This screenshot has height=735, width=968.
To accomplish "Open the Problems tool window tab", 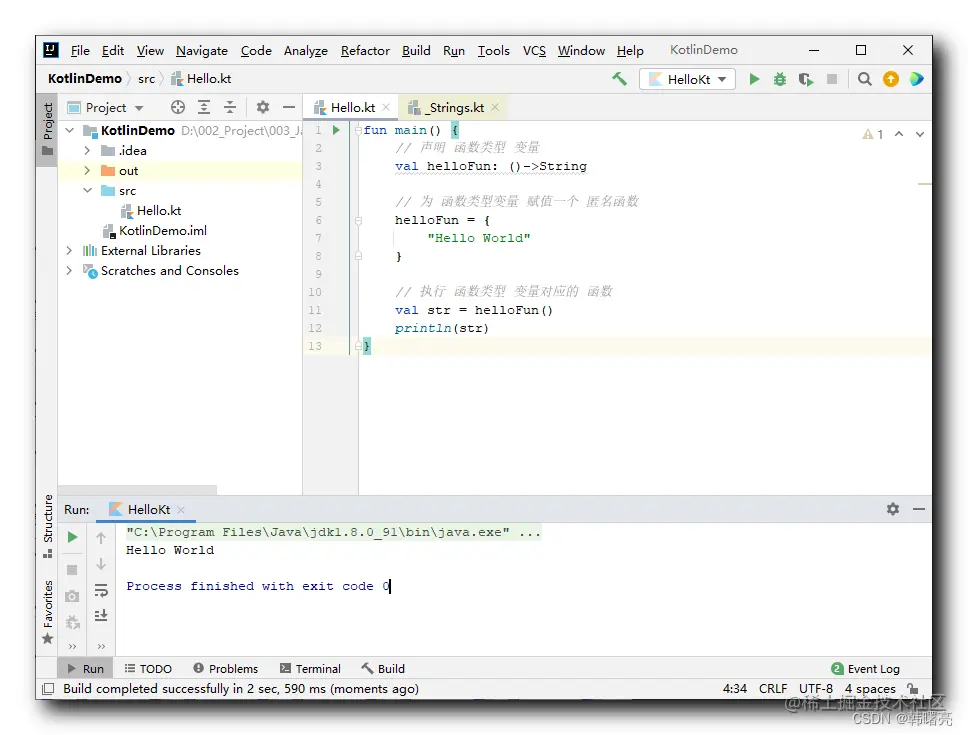I will (225, 668).
